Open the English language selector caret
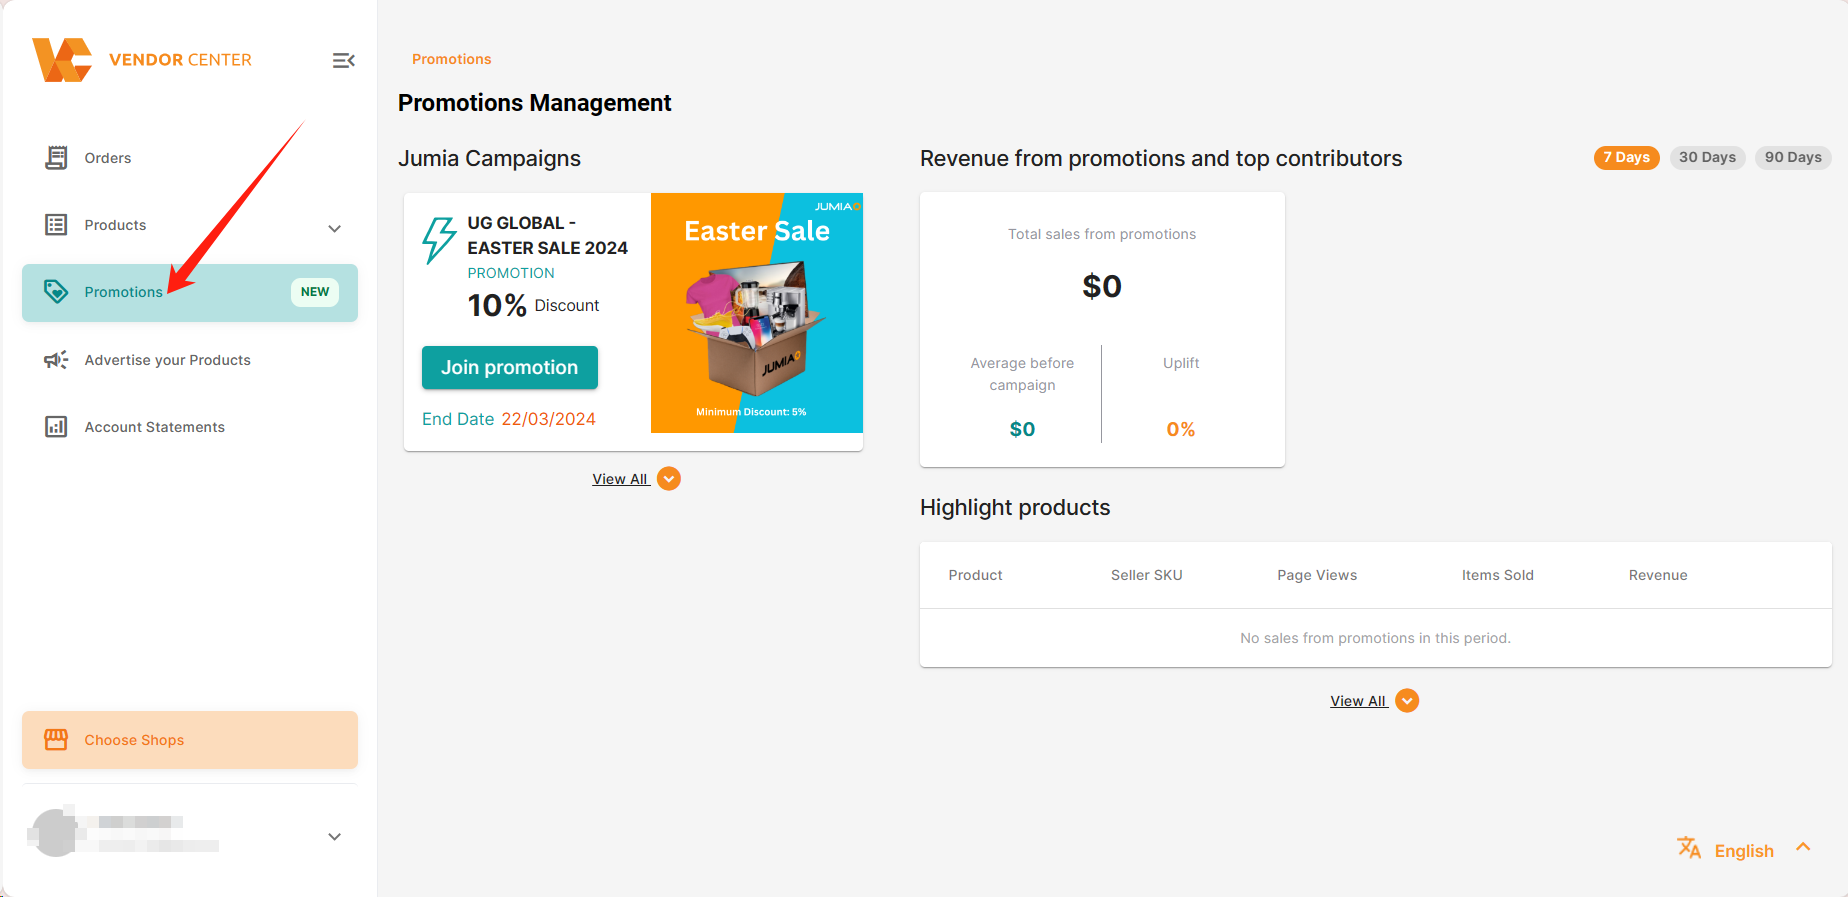1848x897 pixels. [1803, 847]
